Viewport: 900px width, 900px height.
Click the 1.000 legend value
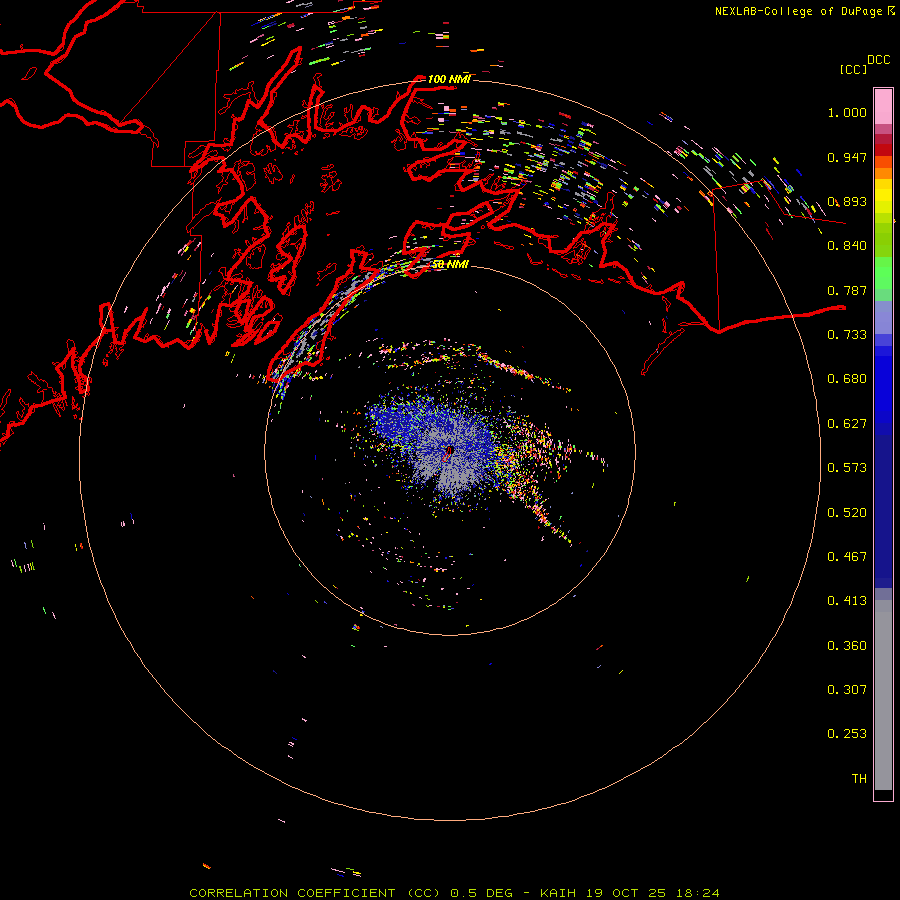(x=847, y=112)
